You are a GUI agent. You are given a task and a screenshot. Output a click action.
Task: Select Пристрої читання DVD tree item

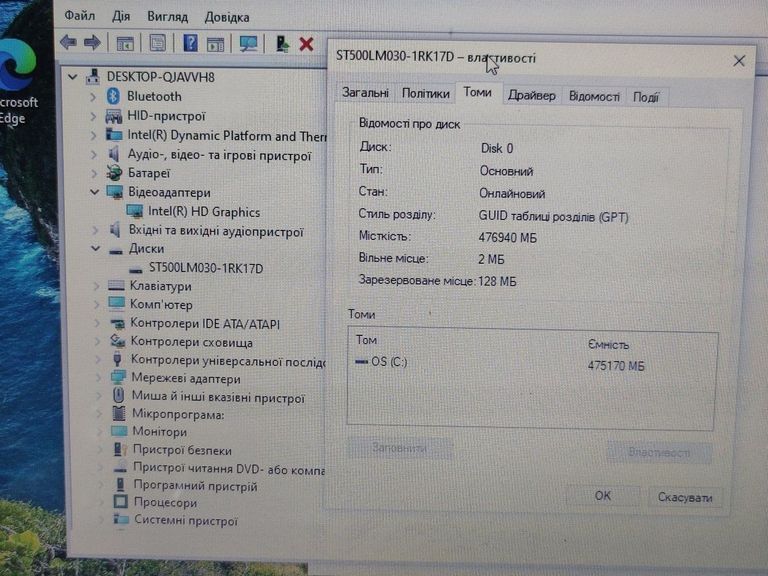coord(229,469)
